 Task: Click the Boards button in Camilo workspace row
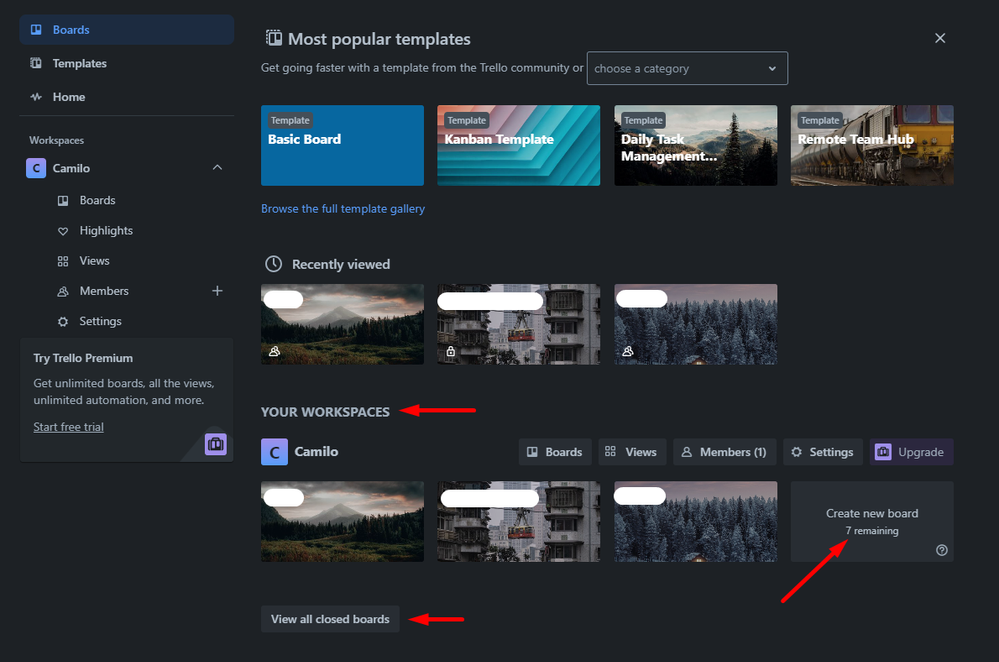[x=555, y=452]
